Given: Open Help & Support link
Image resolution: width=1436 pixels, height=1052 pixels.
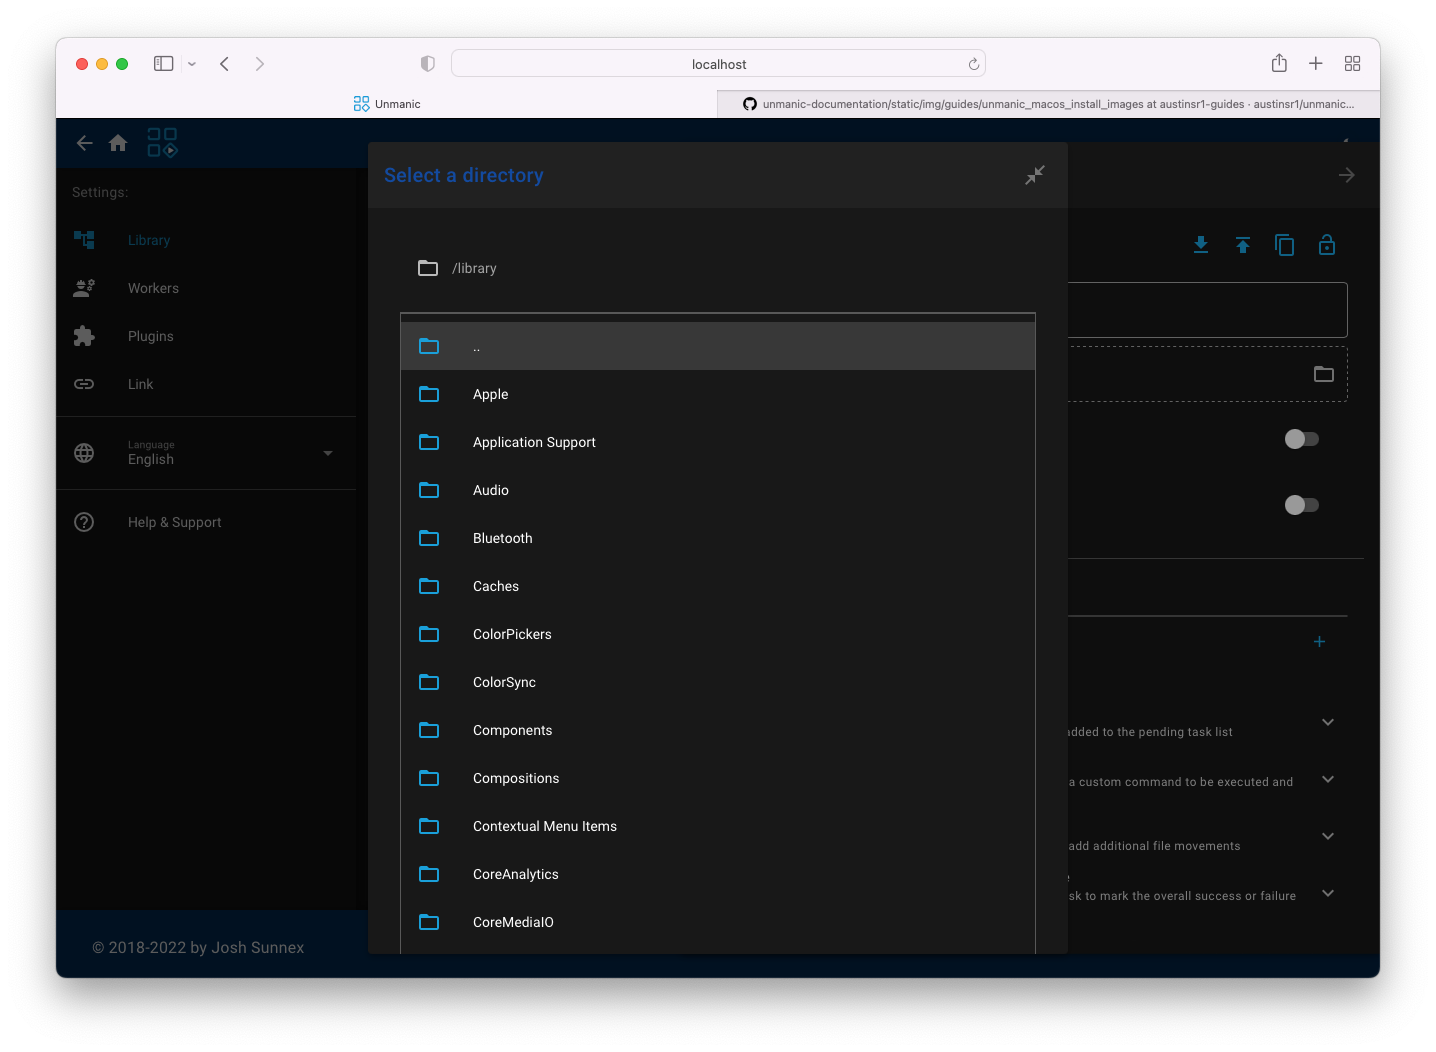Looking at the screenshot, I should [174, 522].
